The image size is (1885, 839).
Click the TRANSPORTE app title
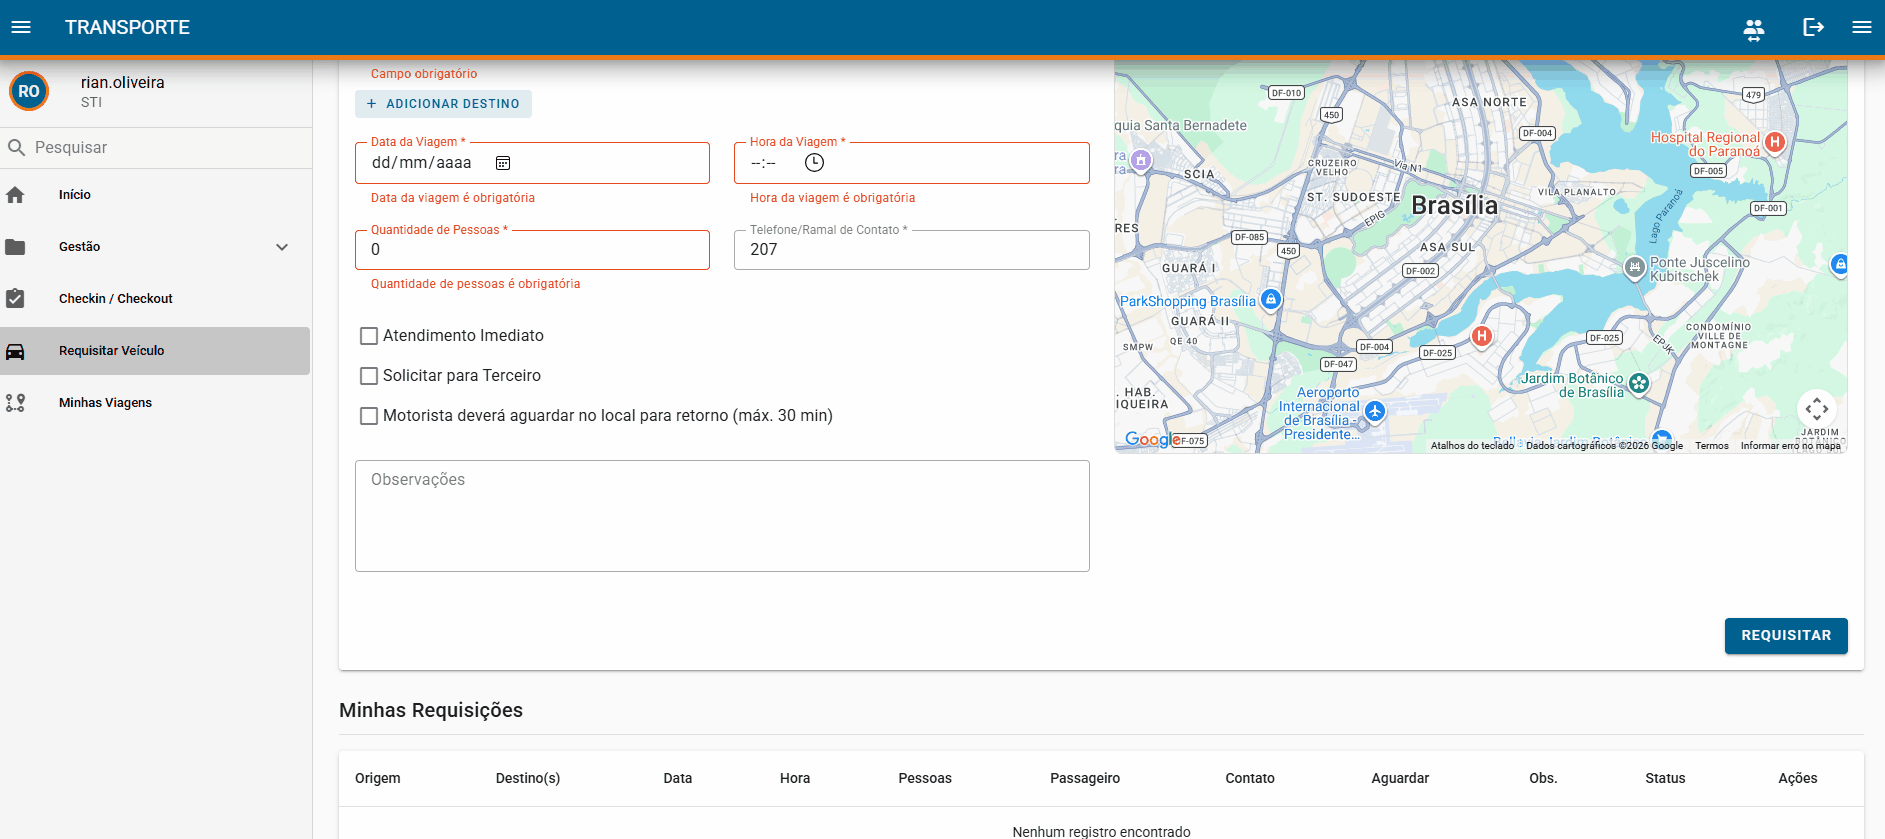[127, 27]
